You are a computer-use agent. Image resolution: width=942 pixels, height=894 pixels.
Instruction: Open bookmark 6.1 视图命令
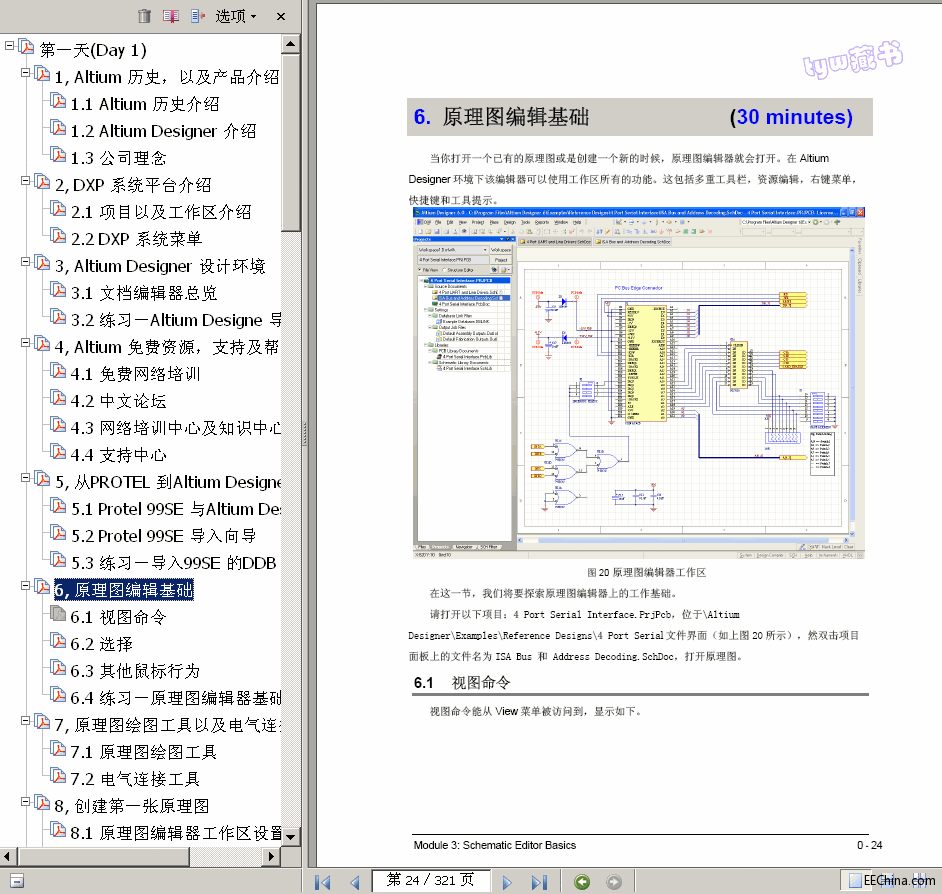118,618
